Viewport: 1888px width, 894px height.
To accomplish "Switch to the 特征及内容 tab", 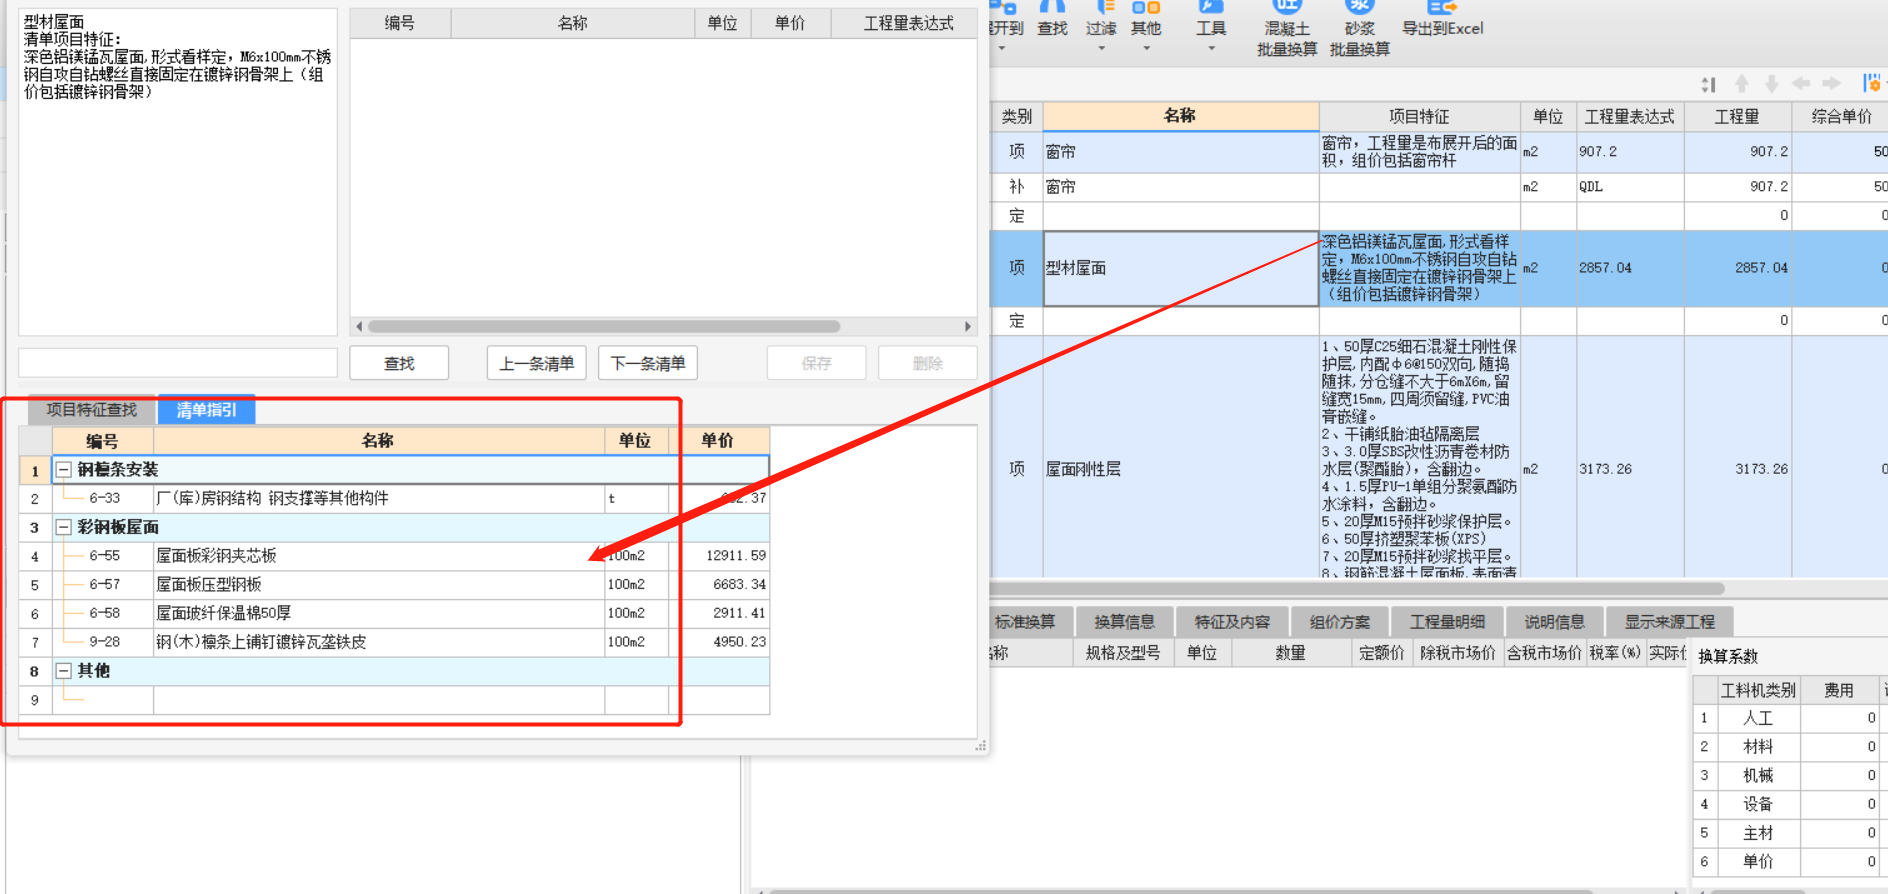I will [x=1232, y=622].
